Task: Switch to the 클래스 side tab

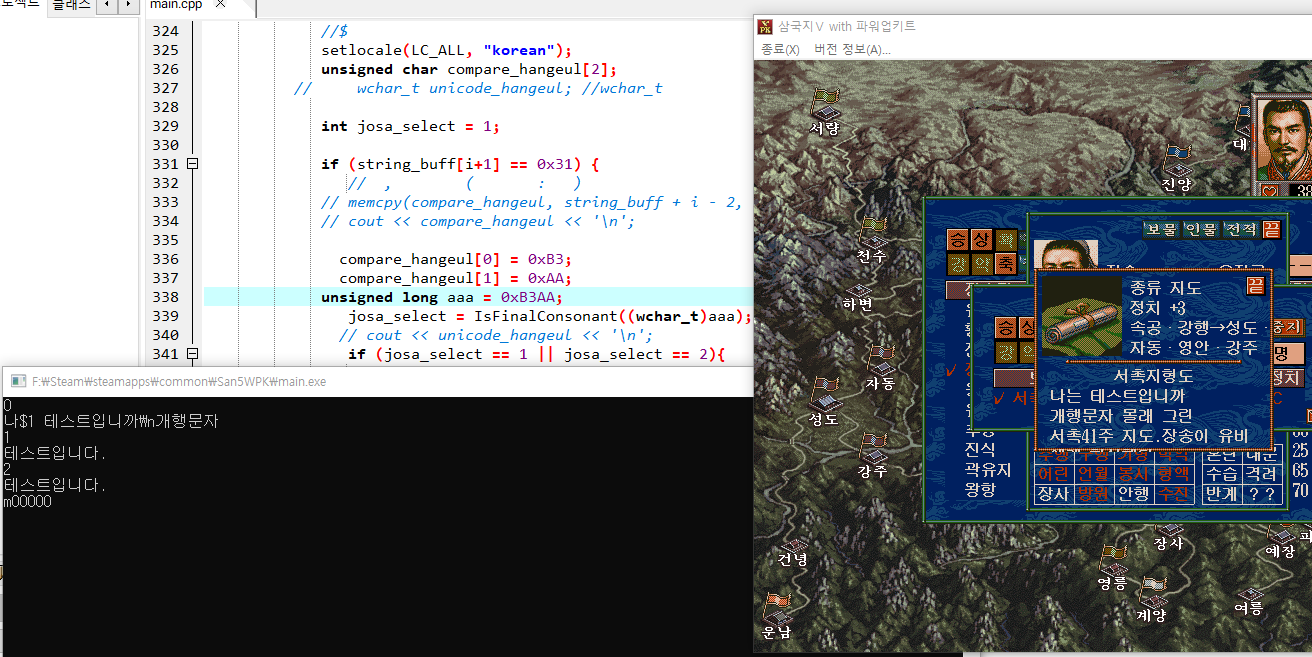Action: (x=71, y=5)
